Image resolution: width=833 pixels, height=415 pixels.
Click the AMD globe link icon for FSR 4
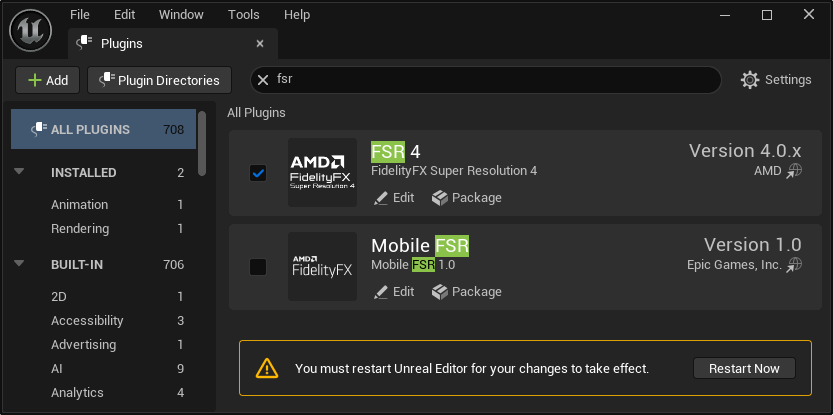coord(794,171)
